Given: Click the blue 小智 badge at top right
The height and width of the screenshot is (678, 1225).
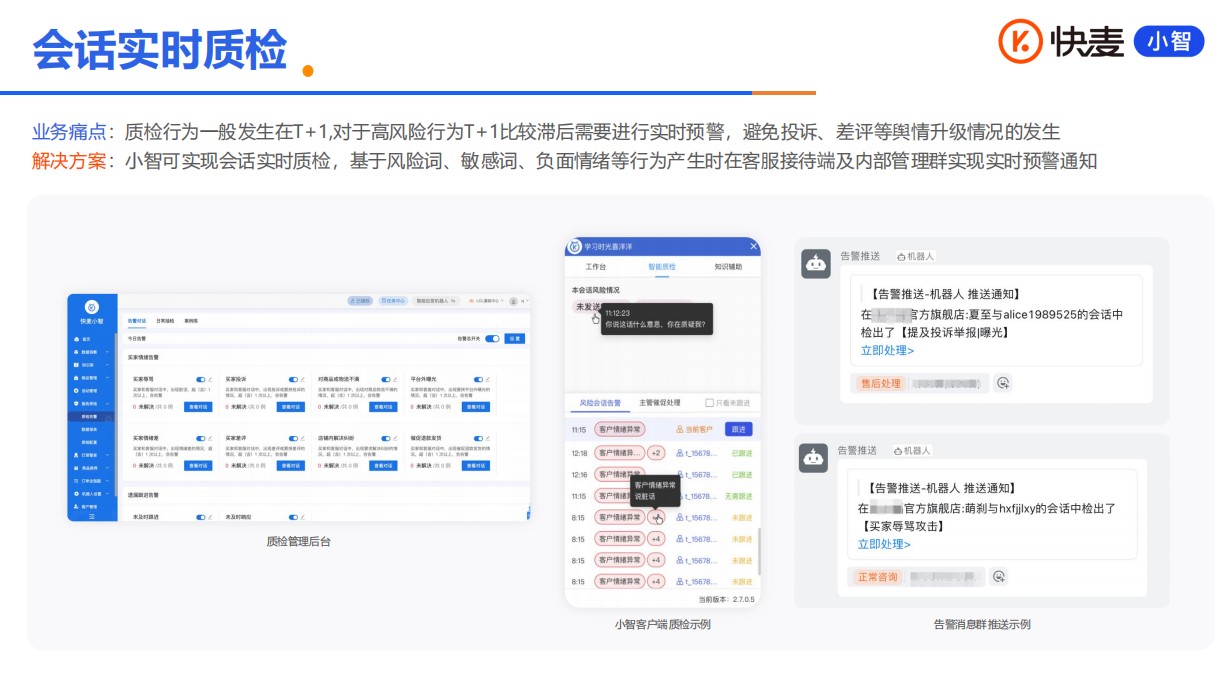Looking at the screenshot, I should click(x=1169, y=40).
